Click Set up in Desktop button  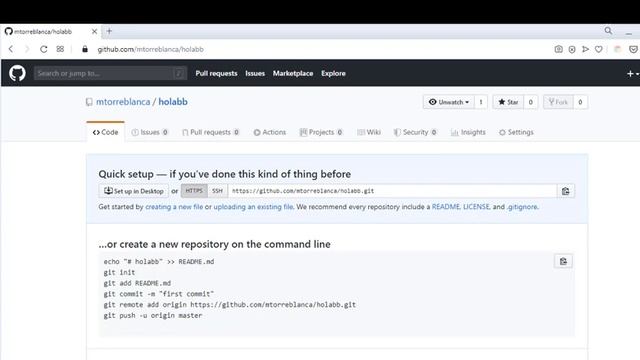click(133, 191)
